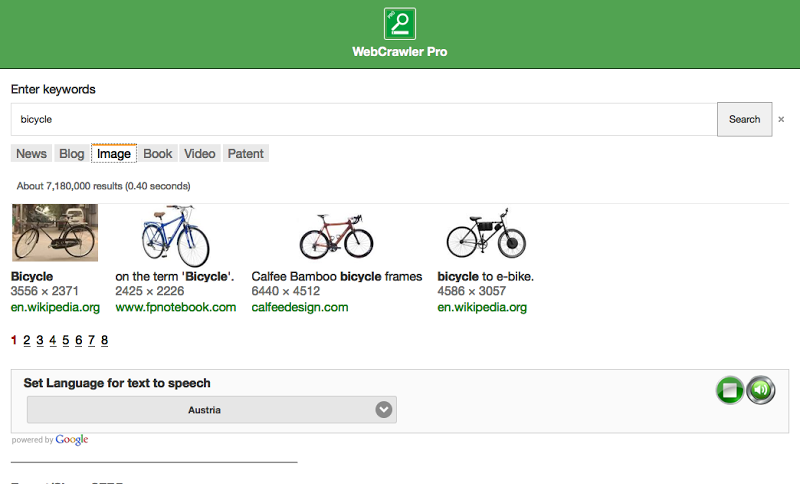This screenshot has width=800, height=484.
Task: Click the Search button
Action: 744,119
